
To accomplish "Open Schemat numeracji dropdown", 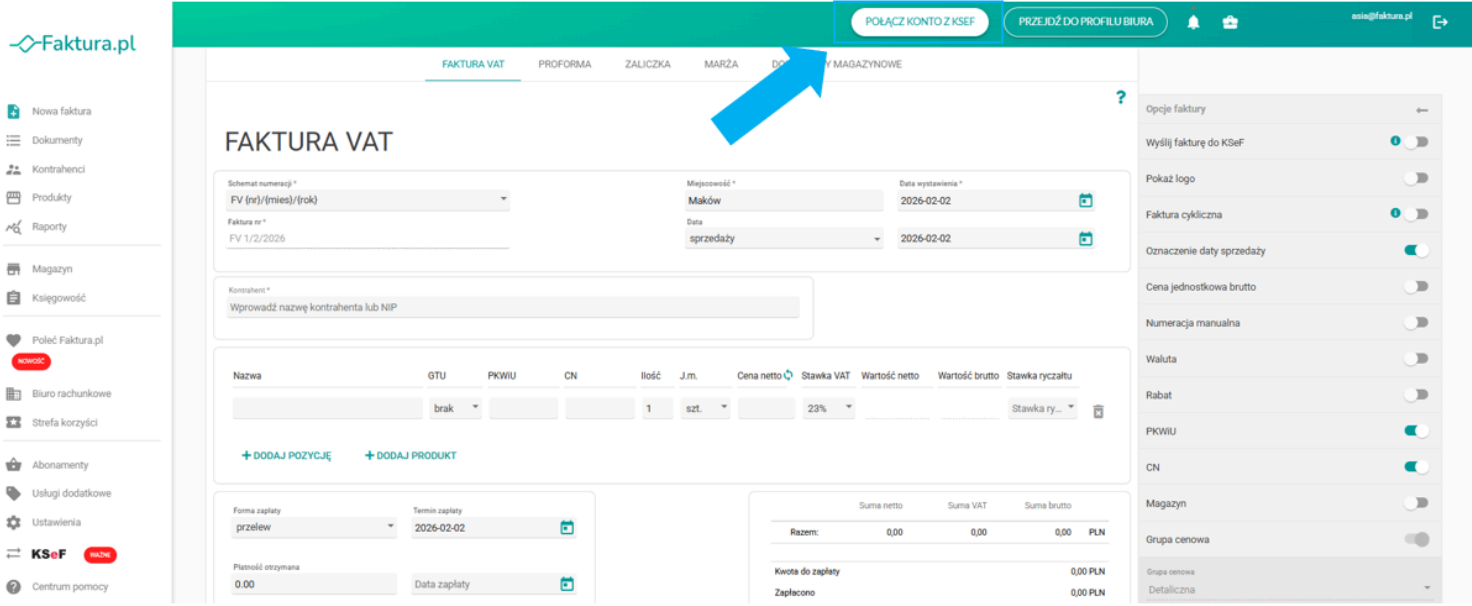I will [368, 200].
